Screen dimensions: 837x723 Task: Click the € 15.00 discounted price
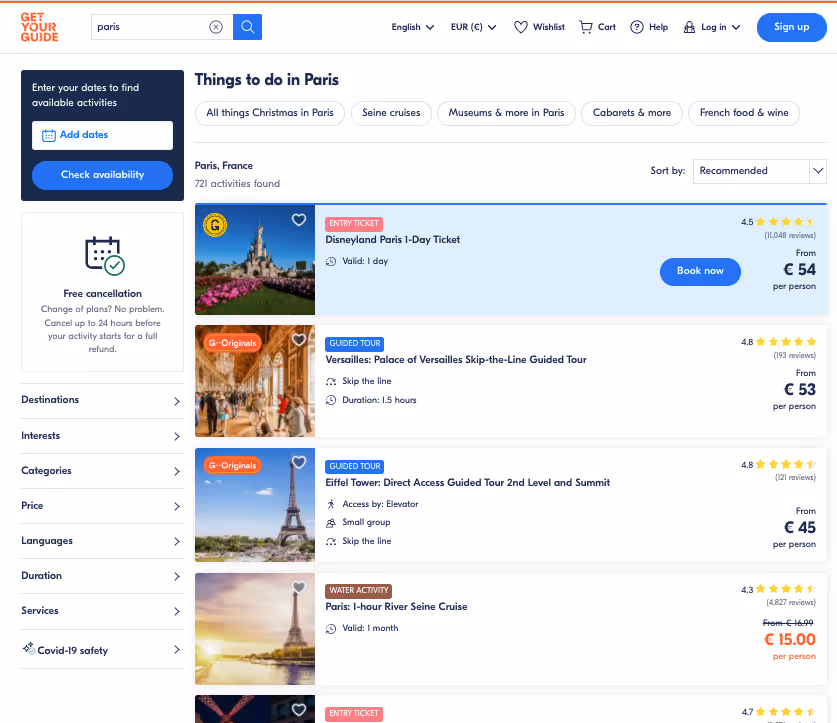click(x=789, y=640)
